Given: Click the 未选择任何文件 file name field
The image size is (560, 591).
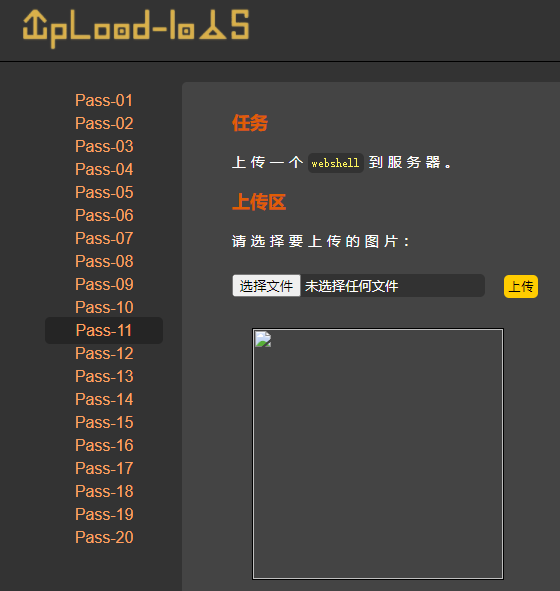Looking at the screenshot, I should [392, 286].
